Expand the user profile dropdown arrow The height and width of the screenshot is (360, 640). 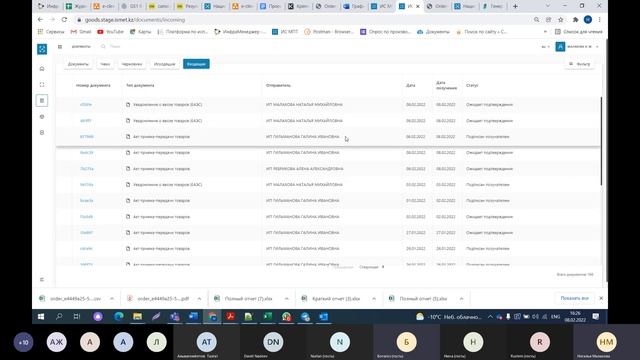(598, 47)
